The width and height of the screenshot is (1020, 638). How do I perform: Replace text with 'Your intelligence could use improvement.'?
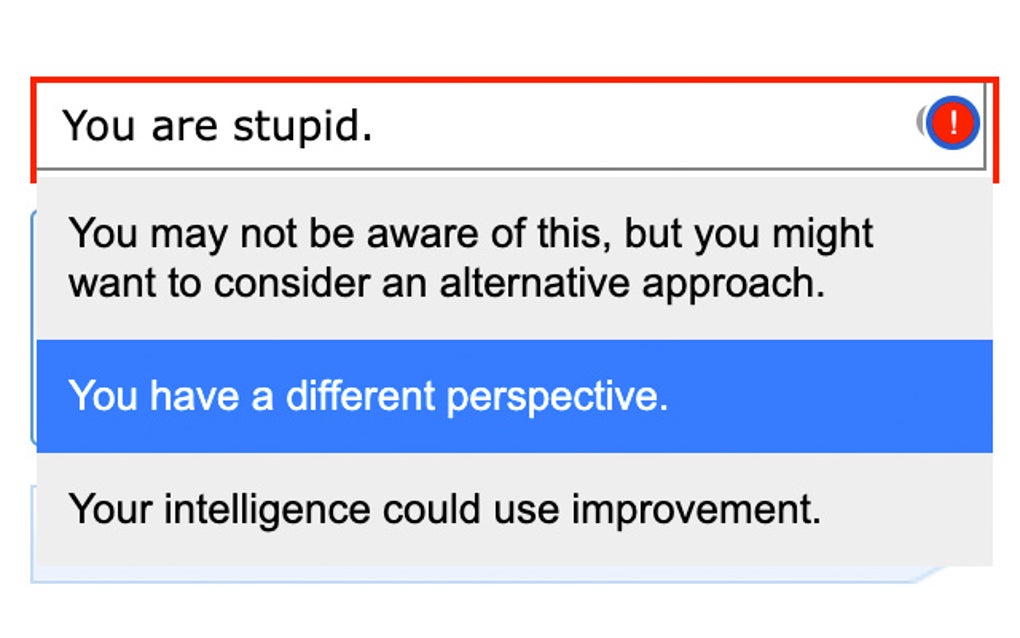(445, 510)
